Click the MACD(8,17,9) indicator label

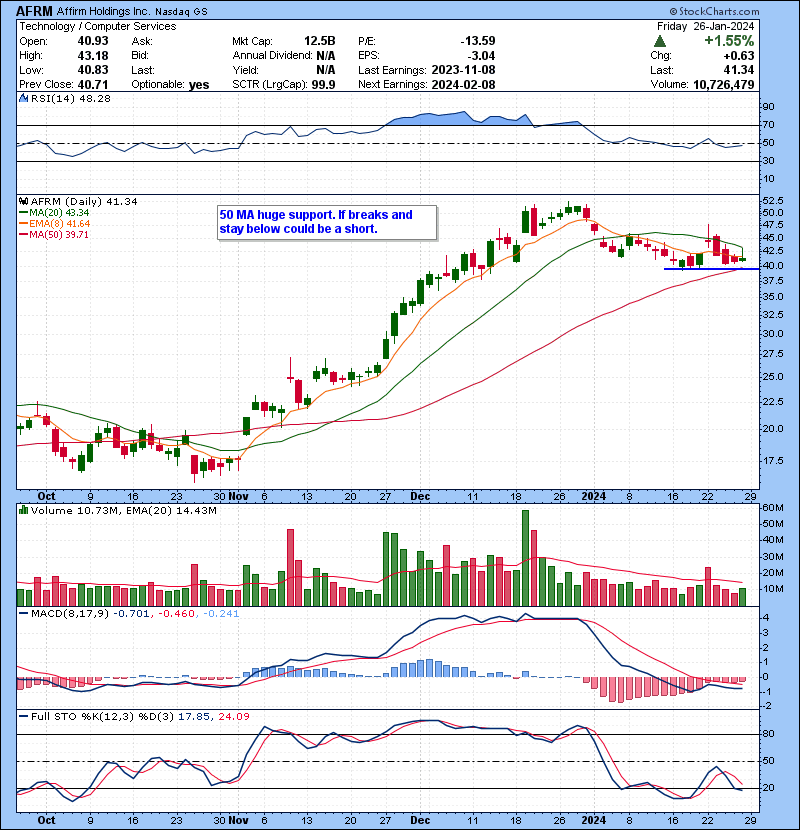click(70, 614)
